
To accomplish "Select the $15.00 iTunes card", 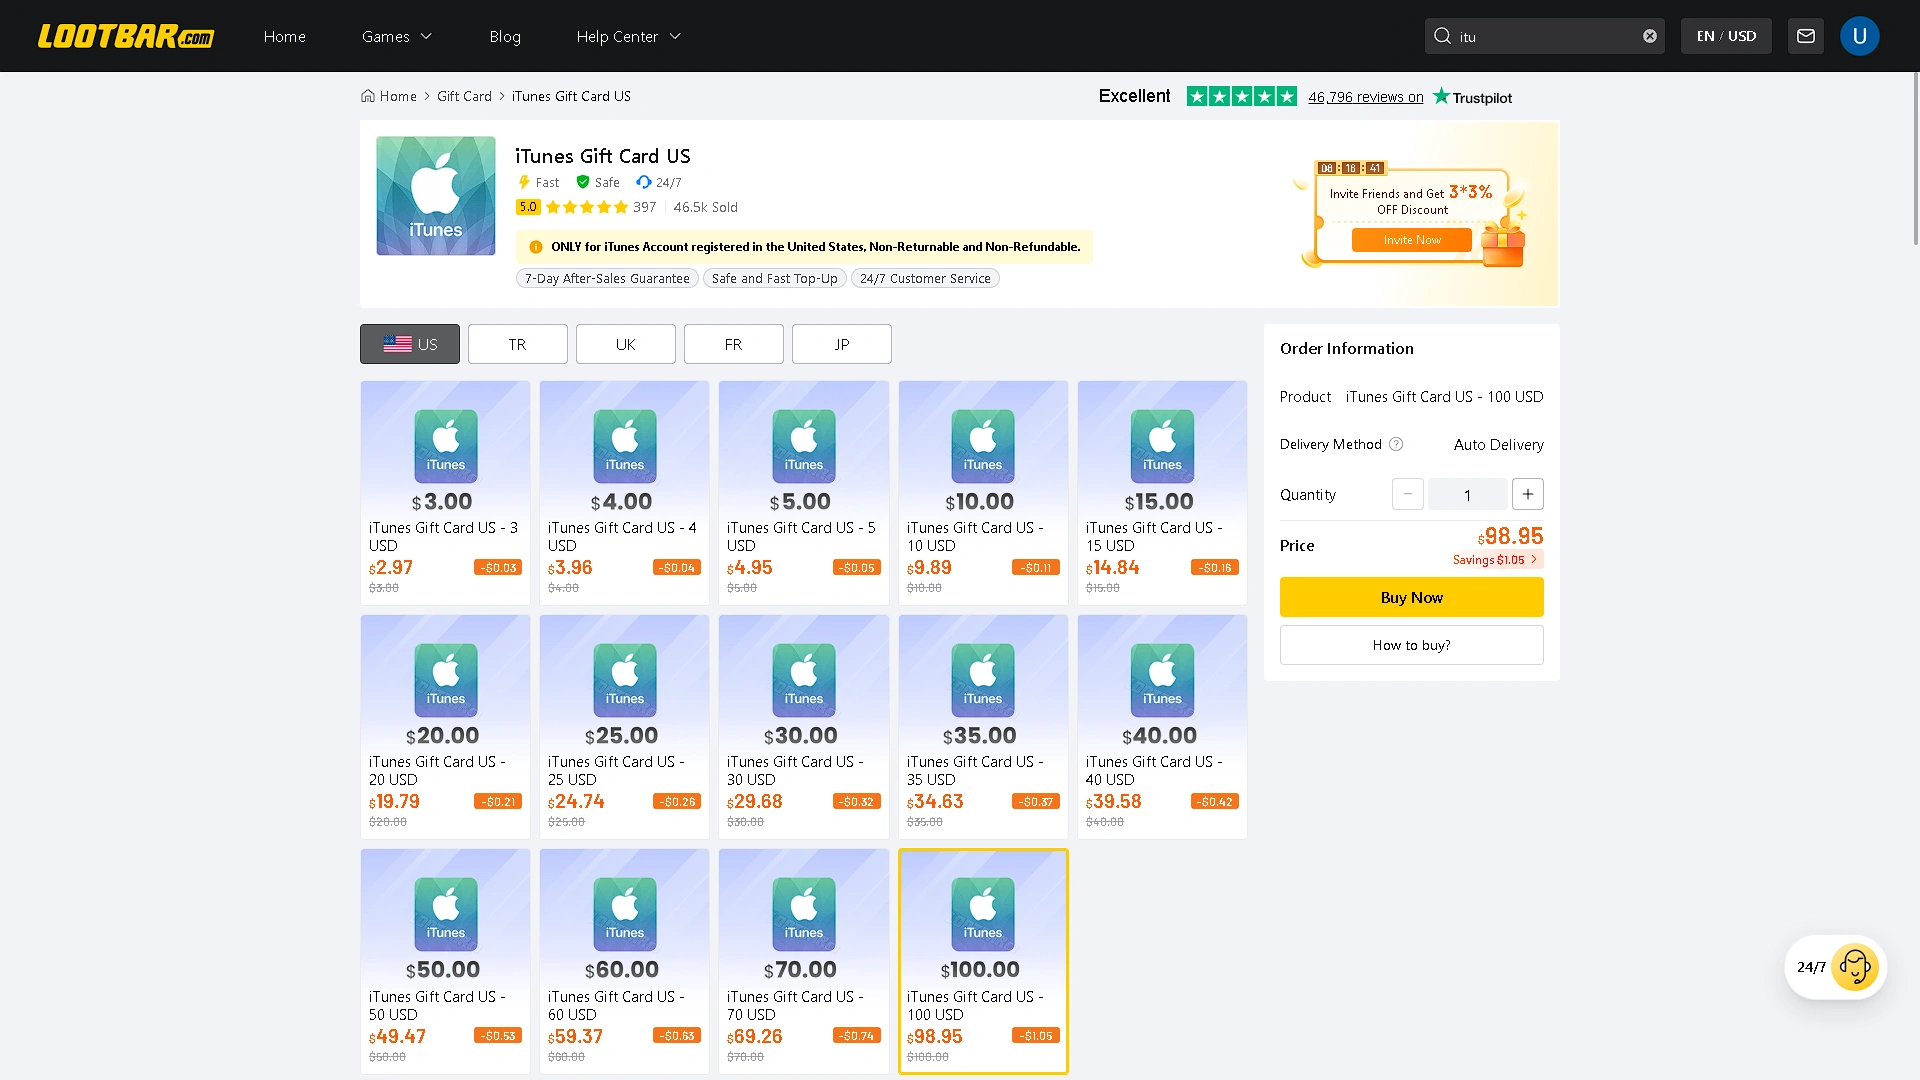I will [1162, 492].
